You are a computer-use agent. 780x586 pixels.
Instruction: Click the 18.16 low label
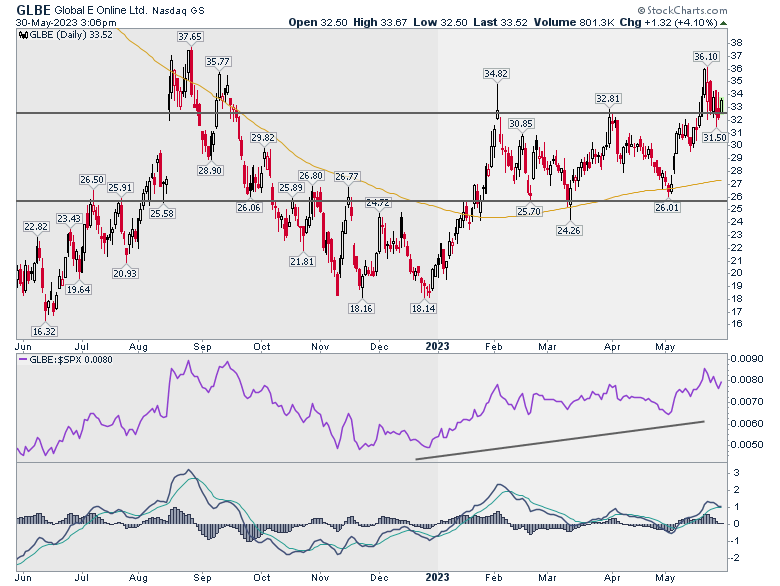[361, 308]
